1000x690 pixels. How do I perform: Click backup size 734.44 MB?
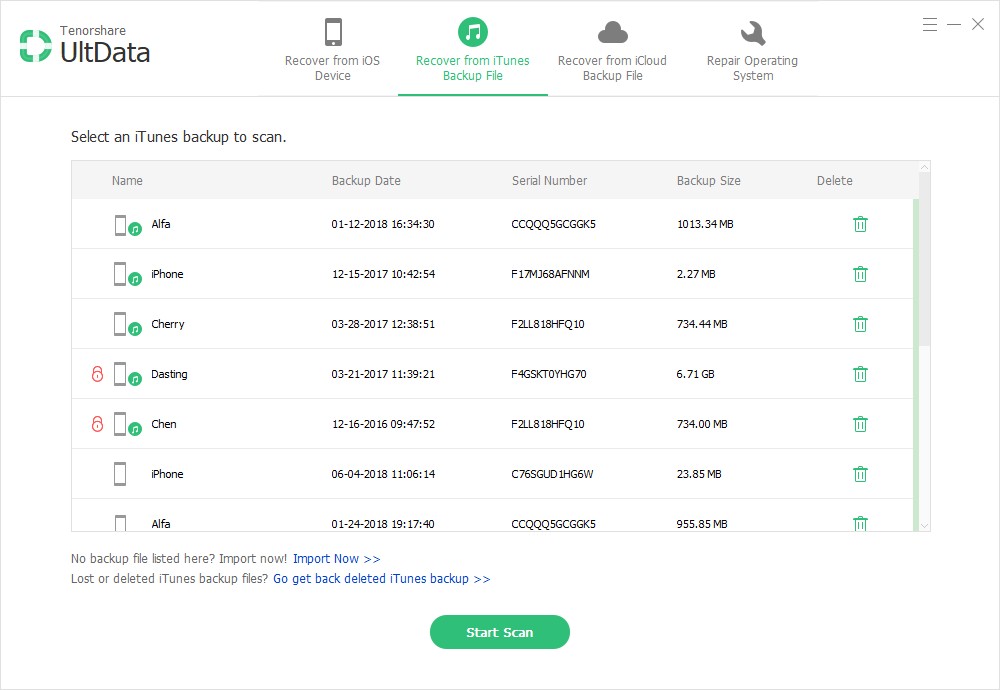point(702,324)
